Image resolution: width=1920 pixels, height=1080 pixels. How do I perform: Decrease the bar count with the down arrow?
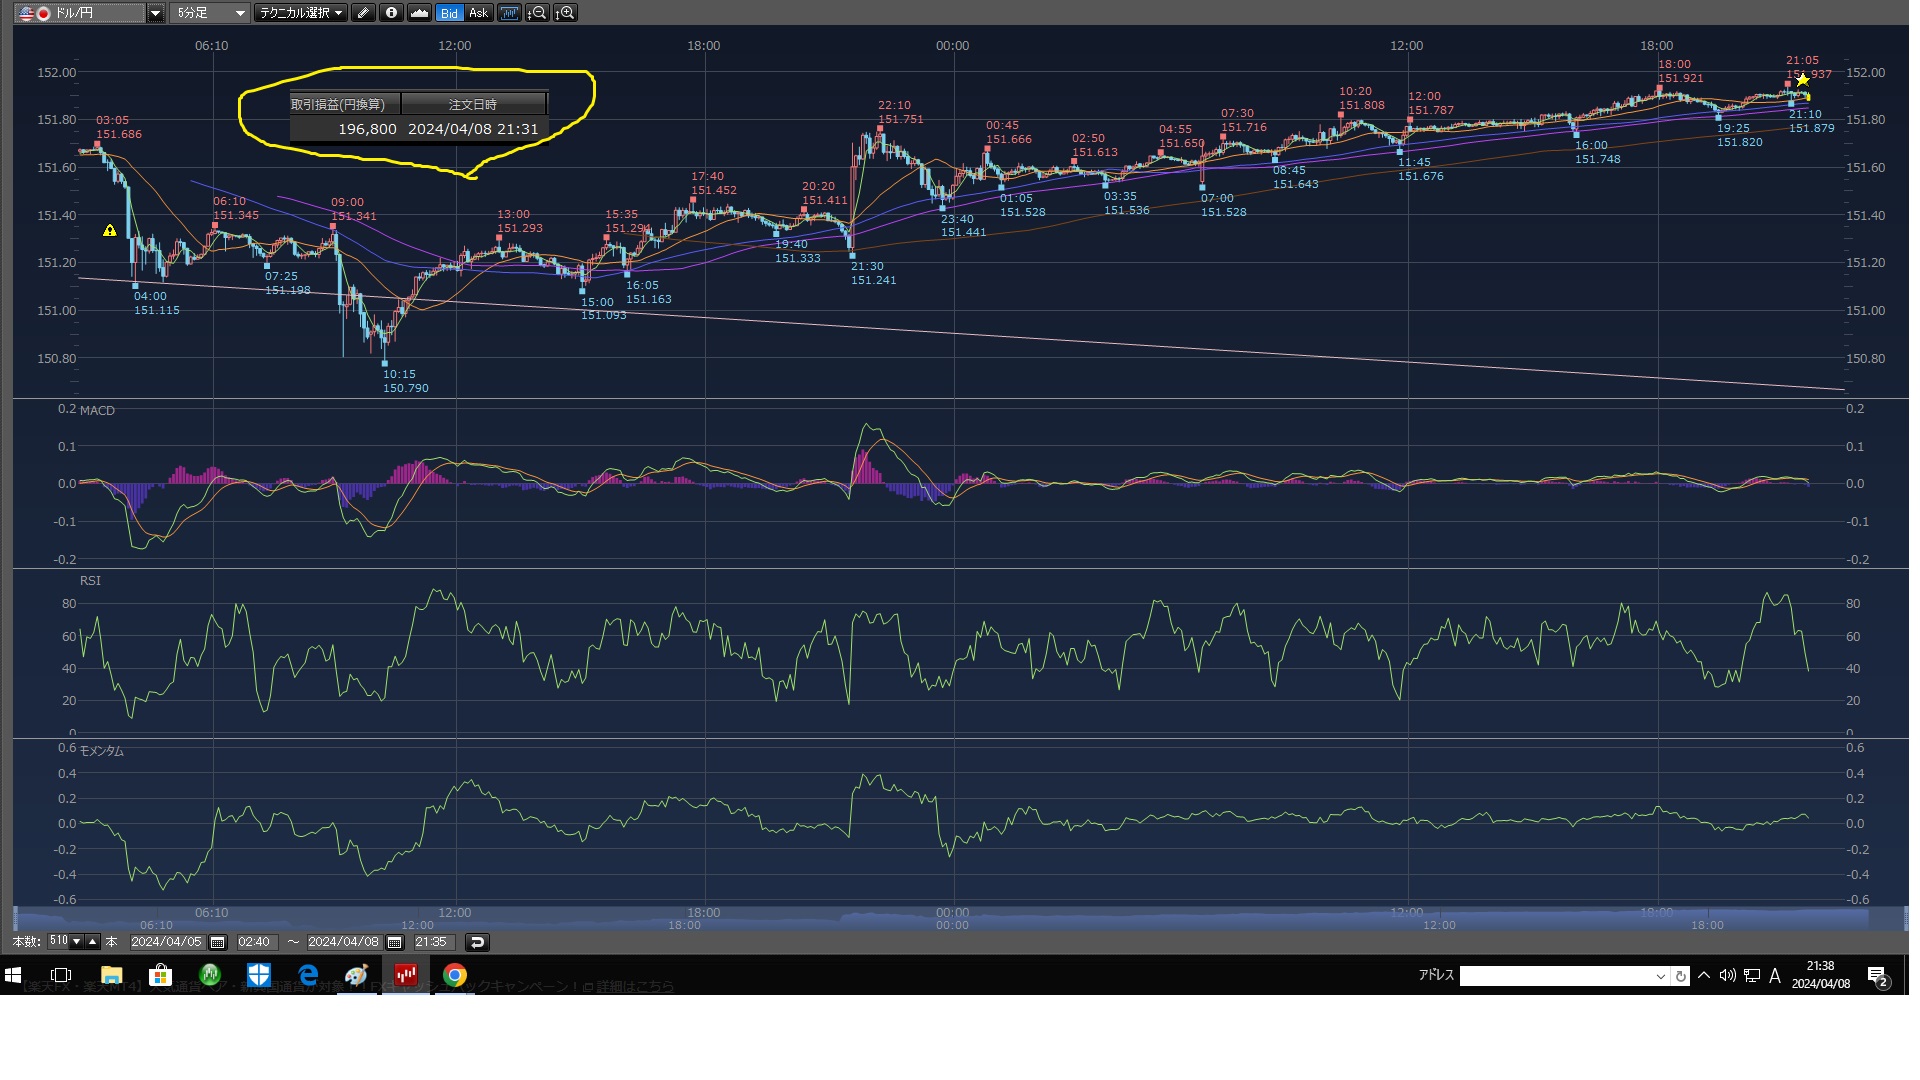pos(76,941)
